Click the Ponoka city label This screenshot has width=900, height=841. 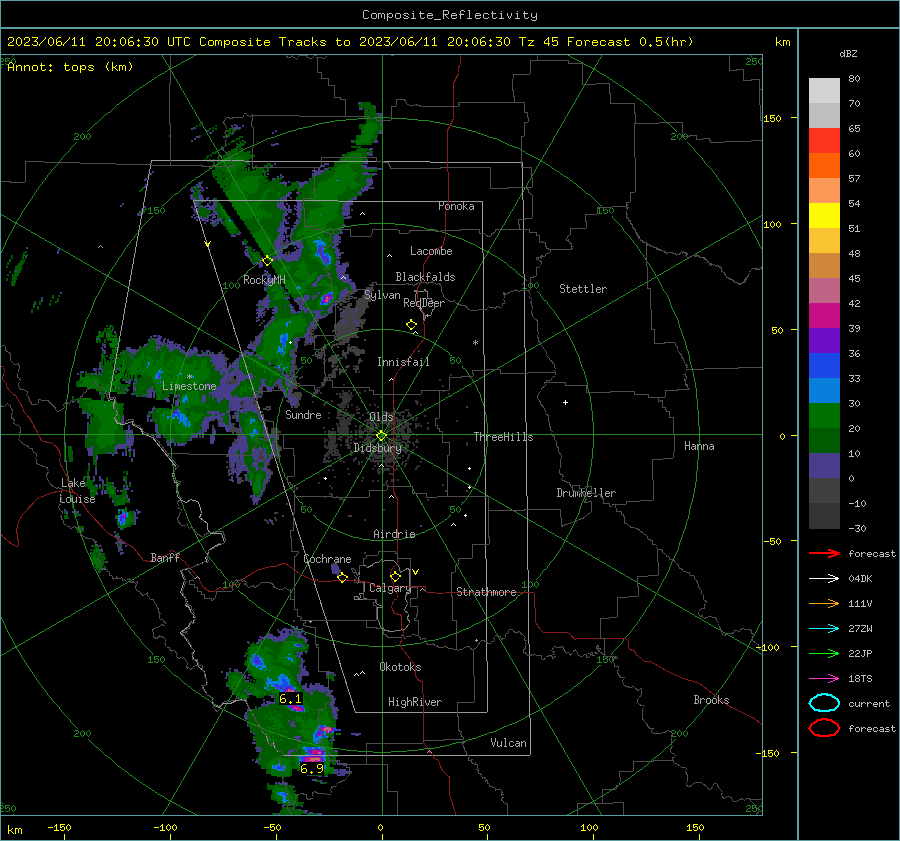pyautogui.click(x=456, y=206)
